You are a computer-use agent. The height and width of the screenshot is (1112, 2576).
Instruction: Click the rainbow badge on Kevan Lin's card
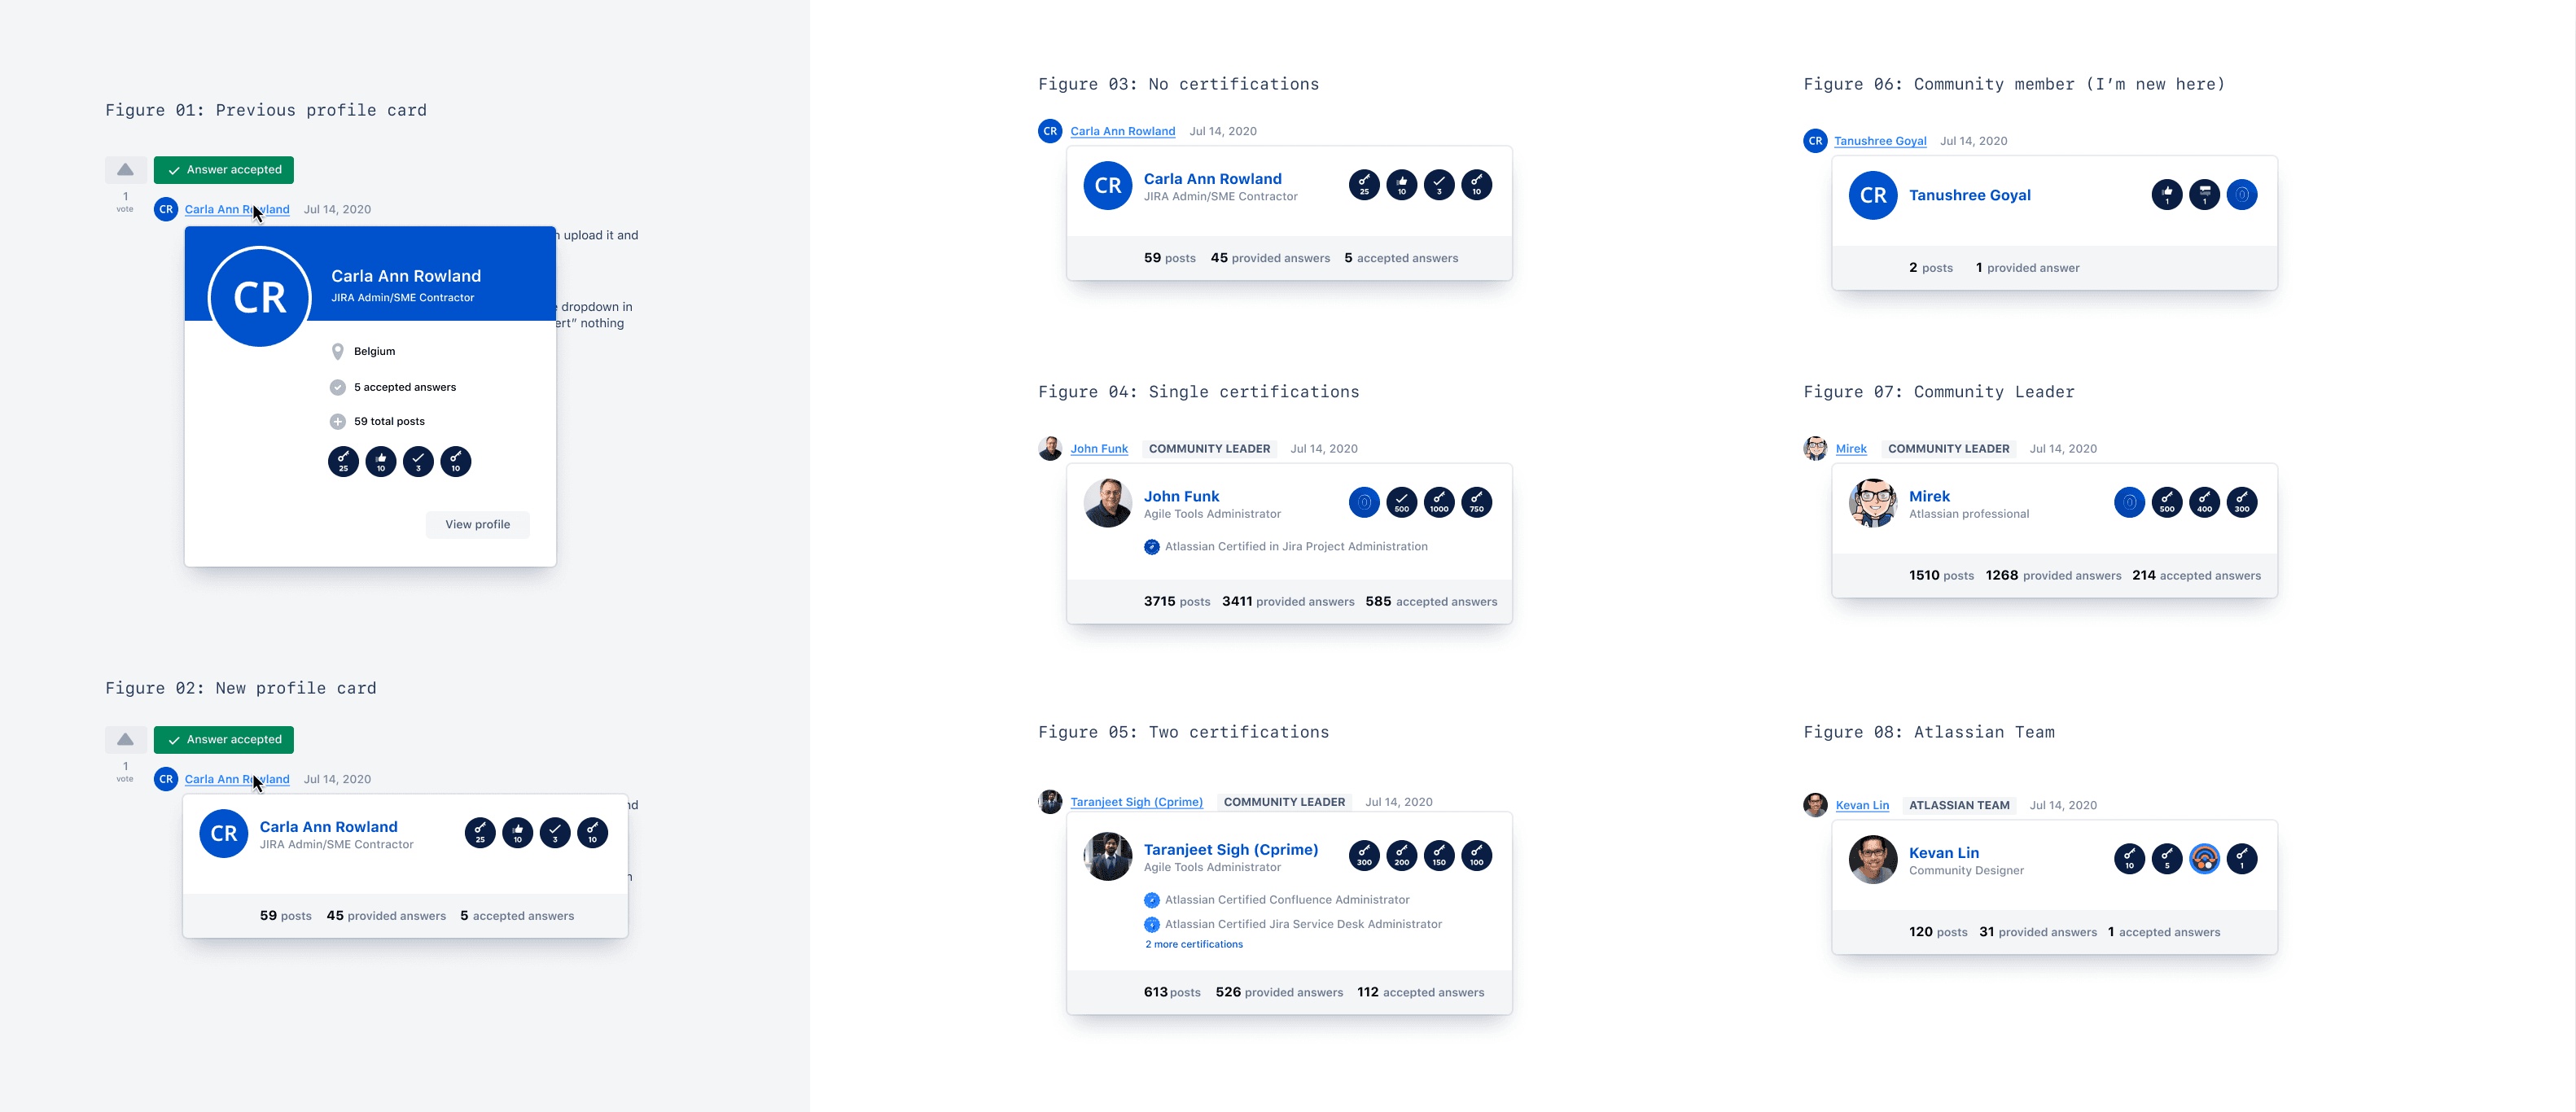point(2205,859)
